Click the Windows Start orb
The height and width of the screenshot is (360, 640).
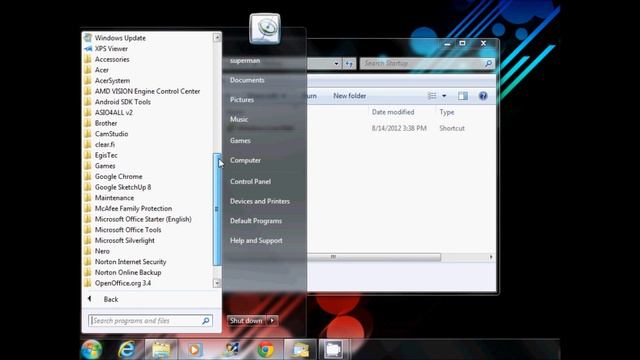91,349
